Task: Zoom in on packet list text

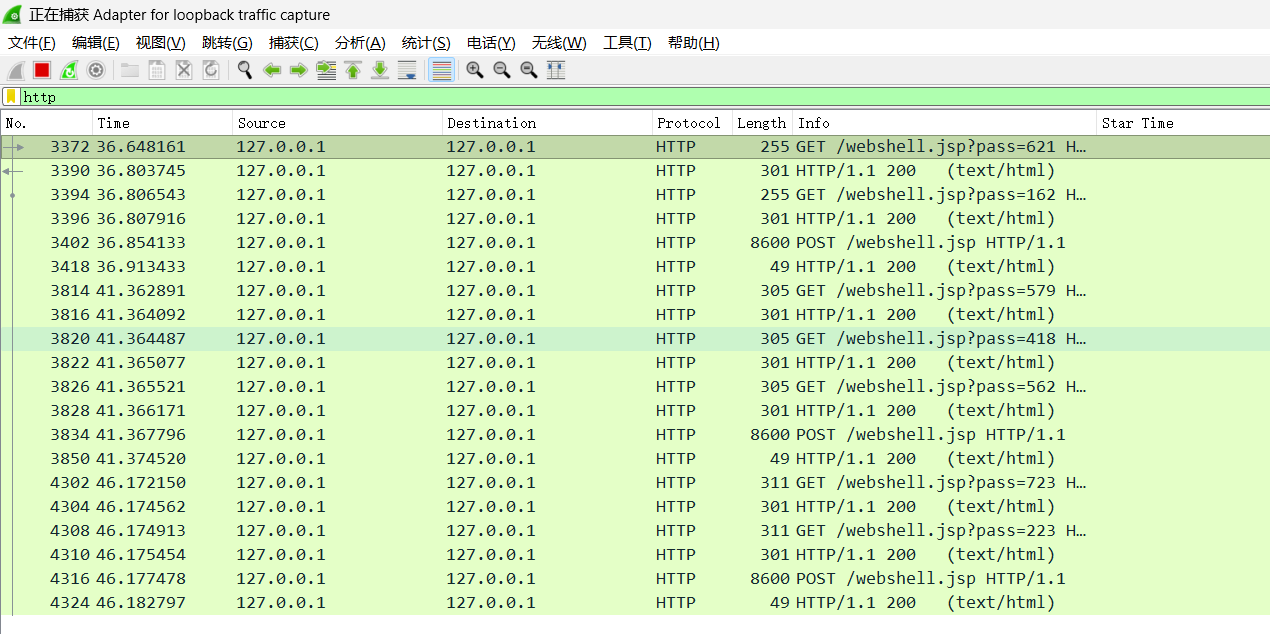Action: click(x=474, y=70)
